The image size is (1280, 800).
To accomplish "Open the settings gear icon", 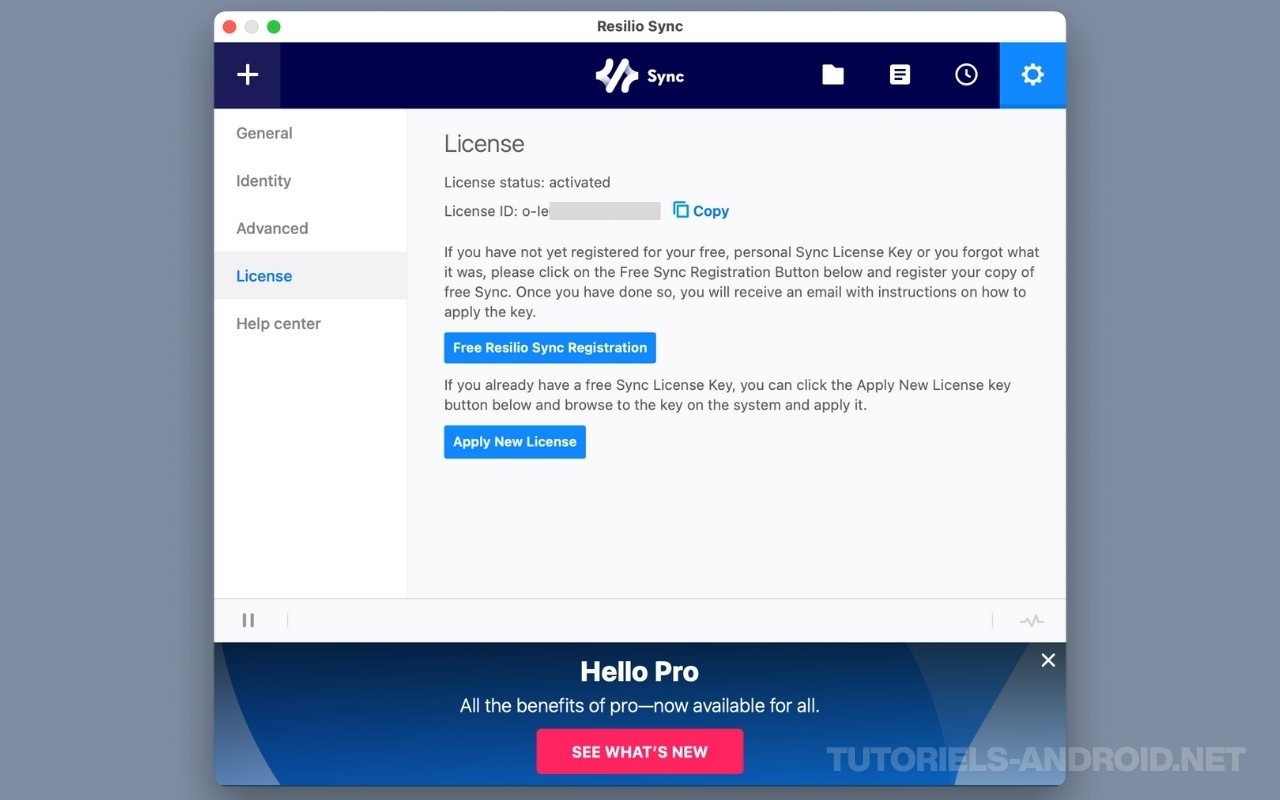I will coord(1032,75).
